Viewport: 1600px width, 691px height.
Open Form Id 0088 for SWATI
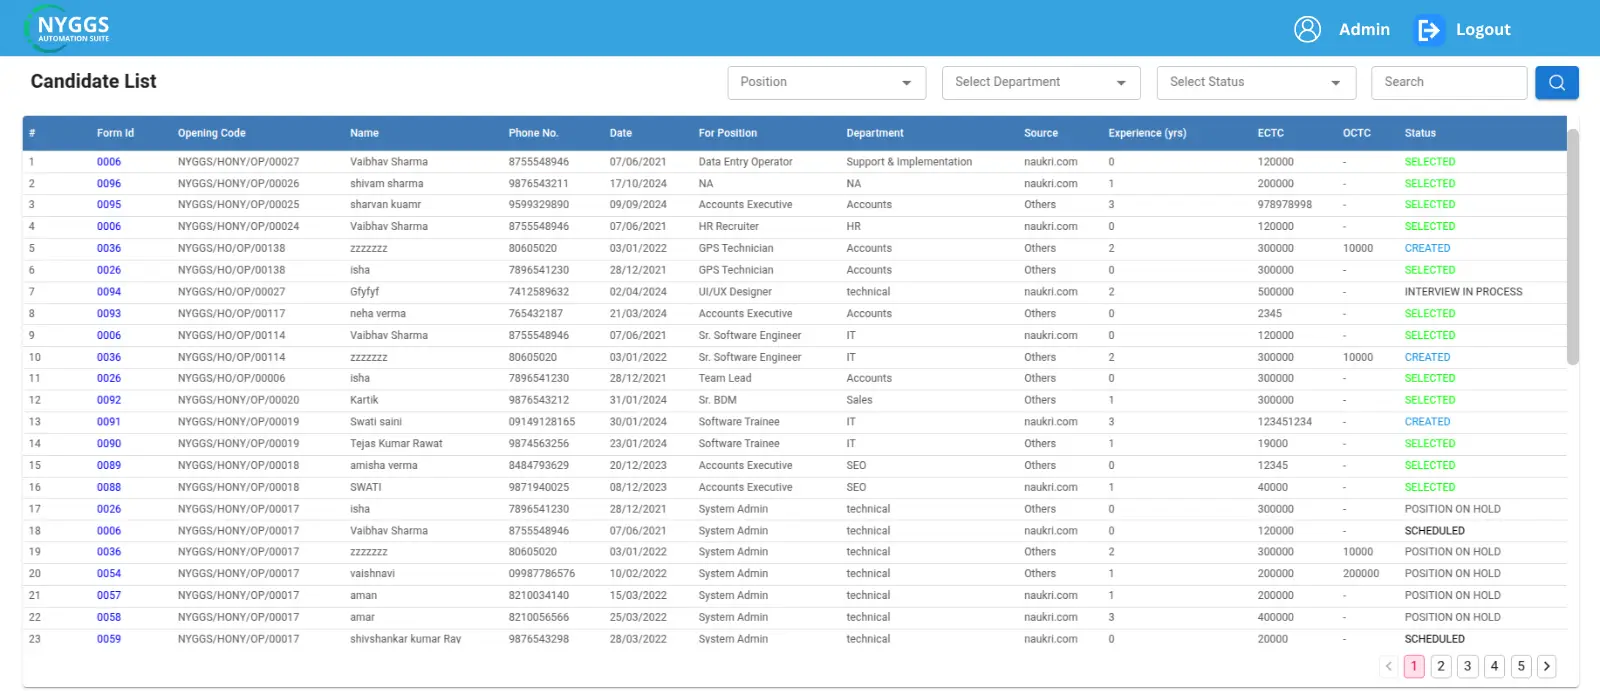pos(109,488)
